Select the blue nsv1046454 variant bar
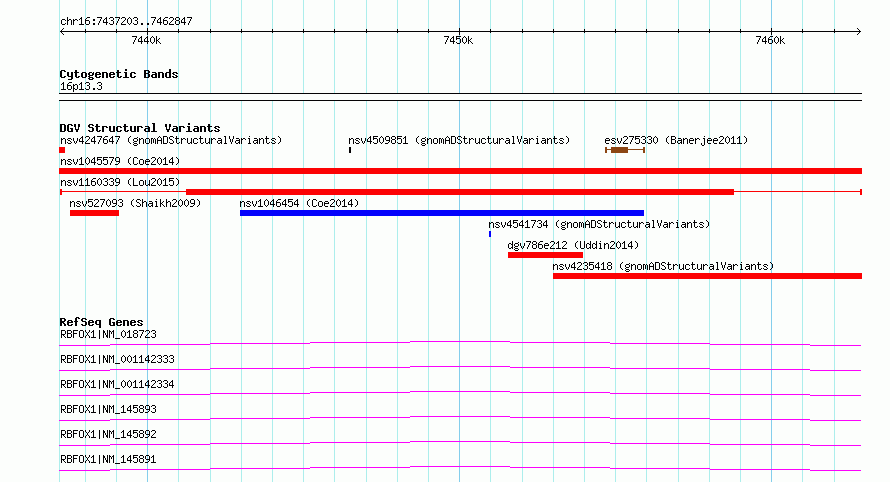The image size is (890, 482). [442, 213]
